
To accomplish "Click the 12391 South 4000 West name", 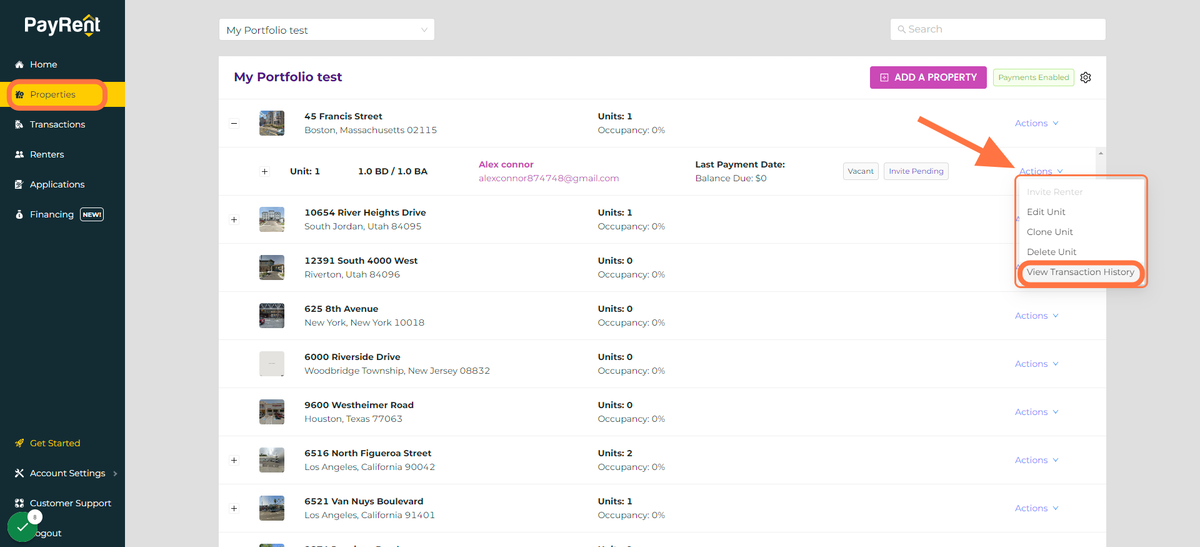I will [x=361, y=260].
